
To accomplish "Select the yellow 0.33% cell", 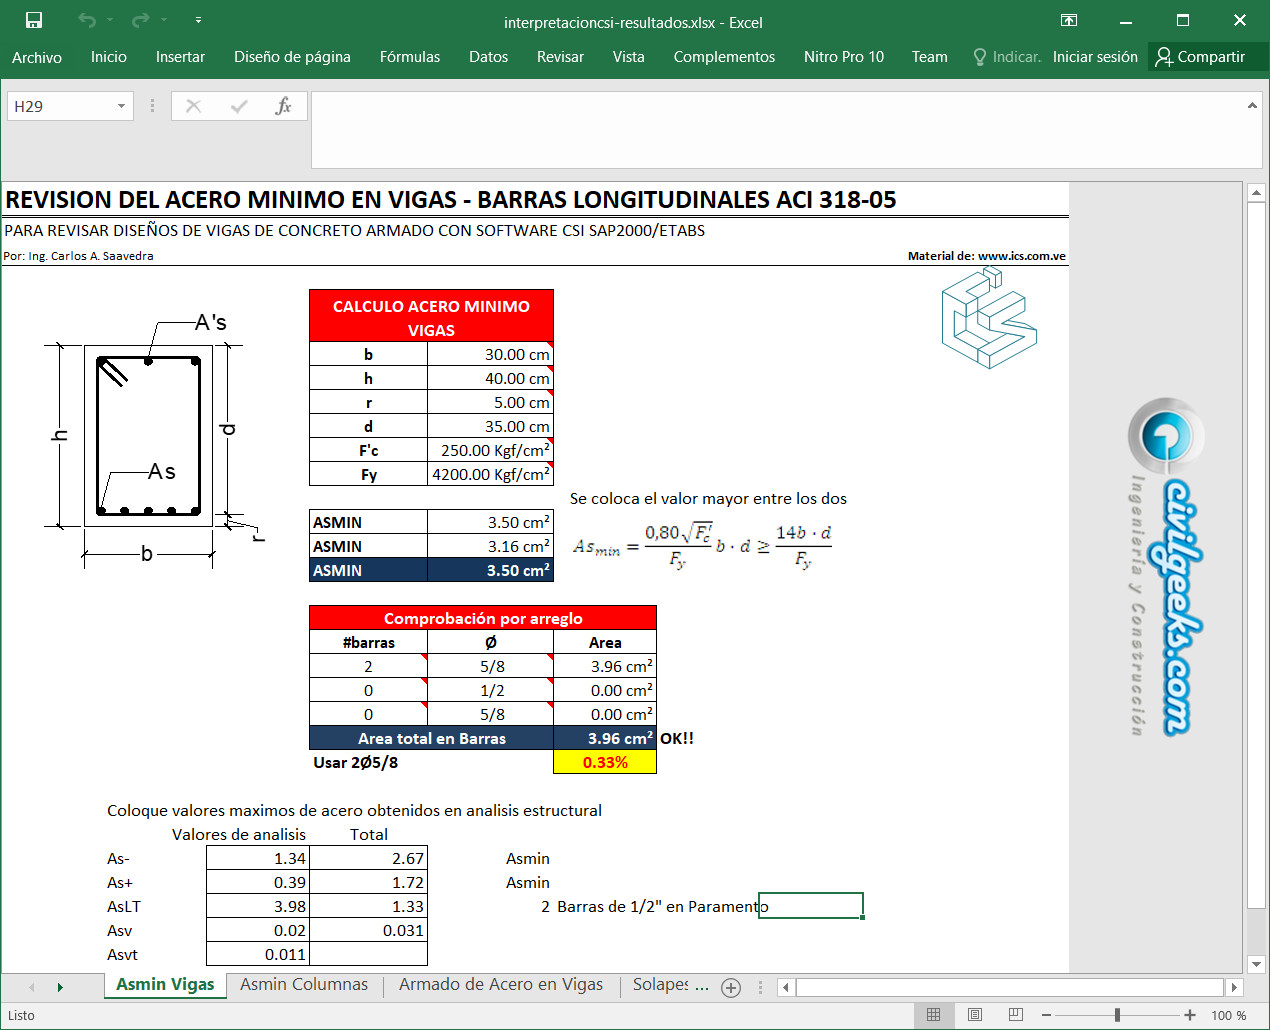I will tap(604, 762).
